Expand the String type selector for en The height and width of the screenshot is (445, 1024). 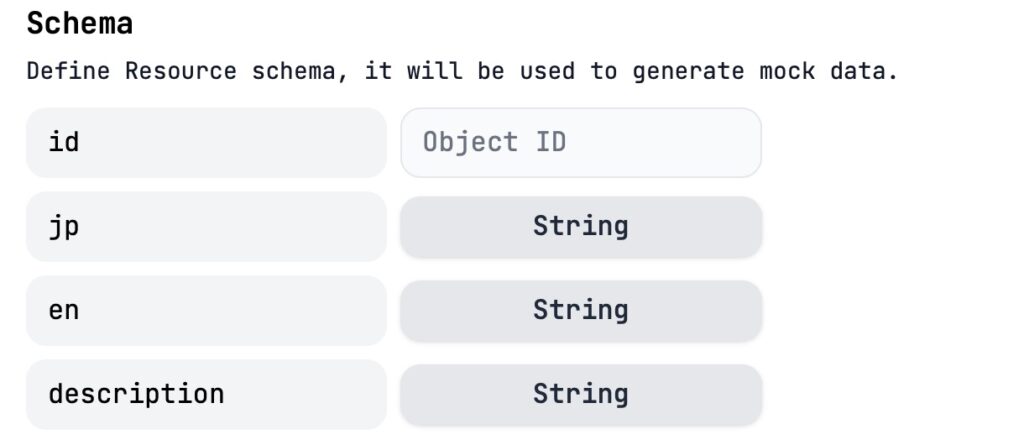tap(580, 311)
